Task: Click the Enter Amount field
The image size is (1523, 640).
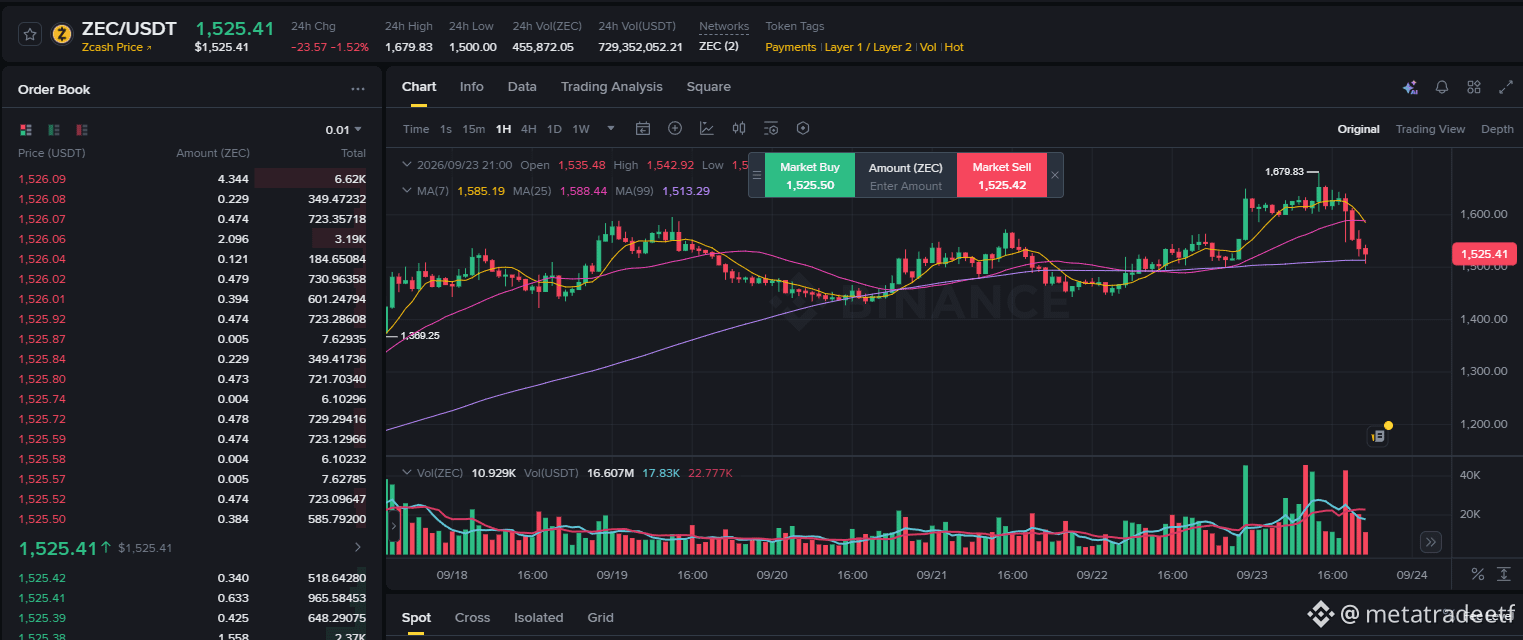Action: 906,186
